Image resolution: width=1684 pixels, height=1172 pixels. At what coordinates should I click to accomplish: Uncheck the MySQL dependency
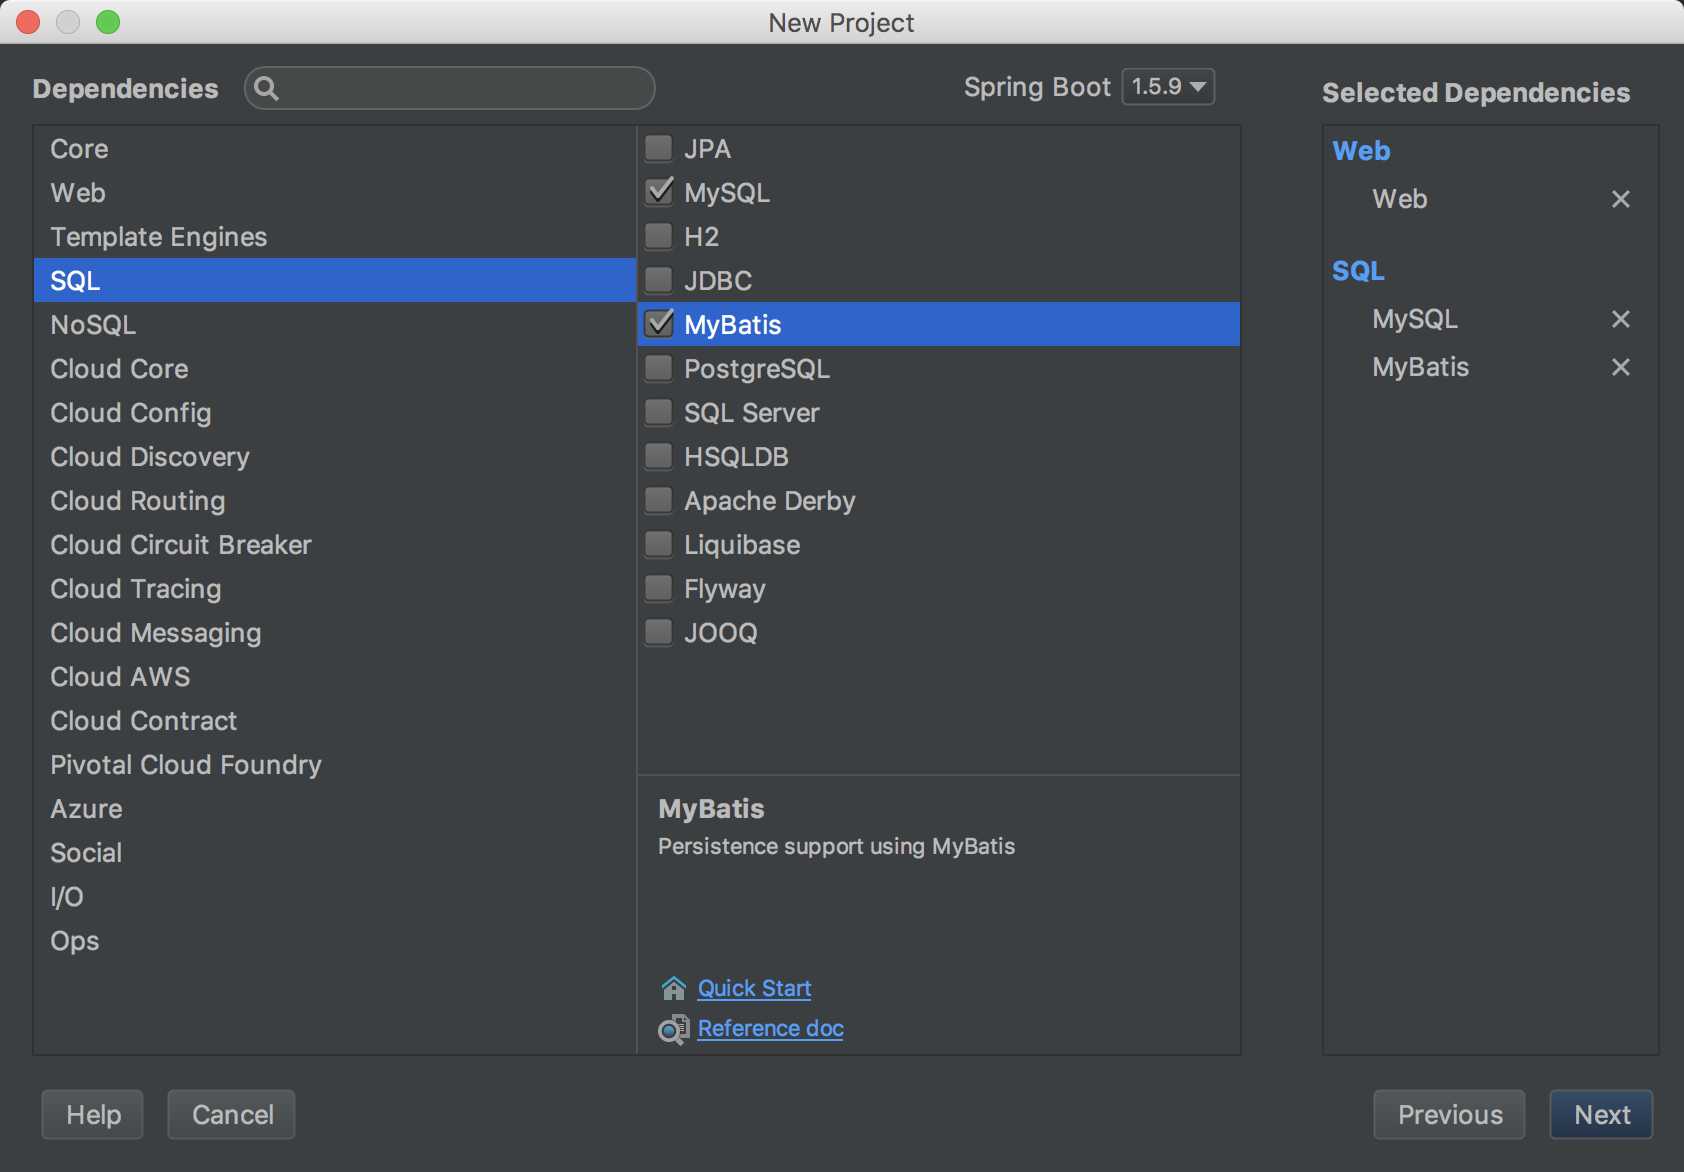[x=659, y=191]
